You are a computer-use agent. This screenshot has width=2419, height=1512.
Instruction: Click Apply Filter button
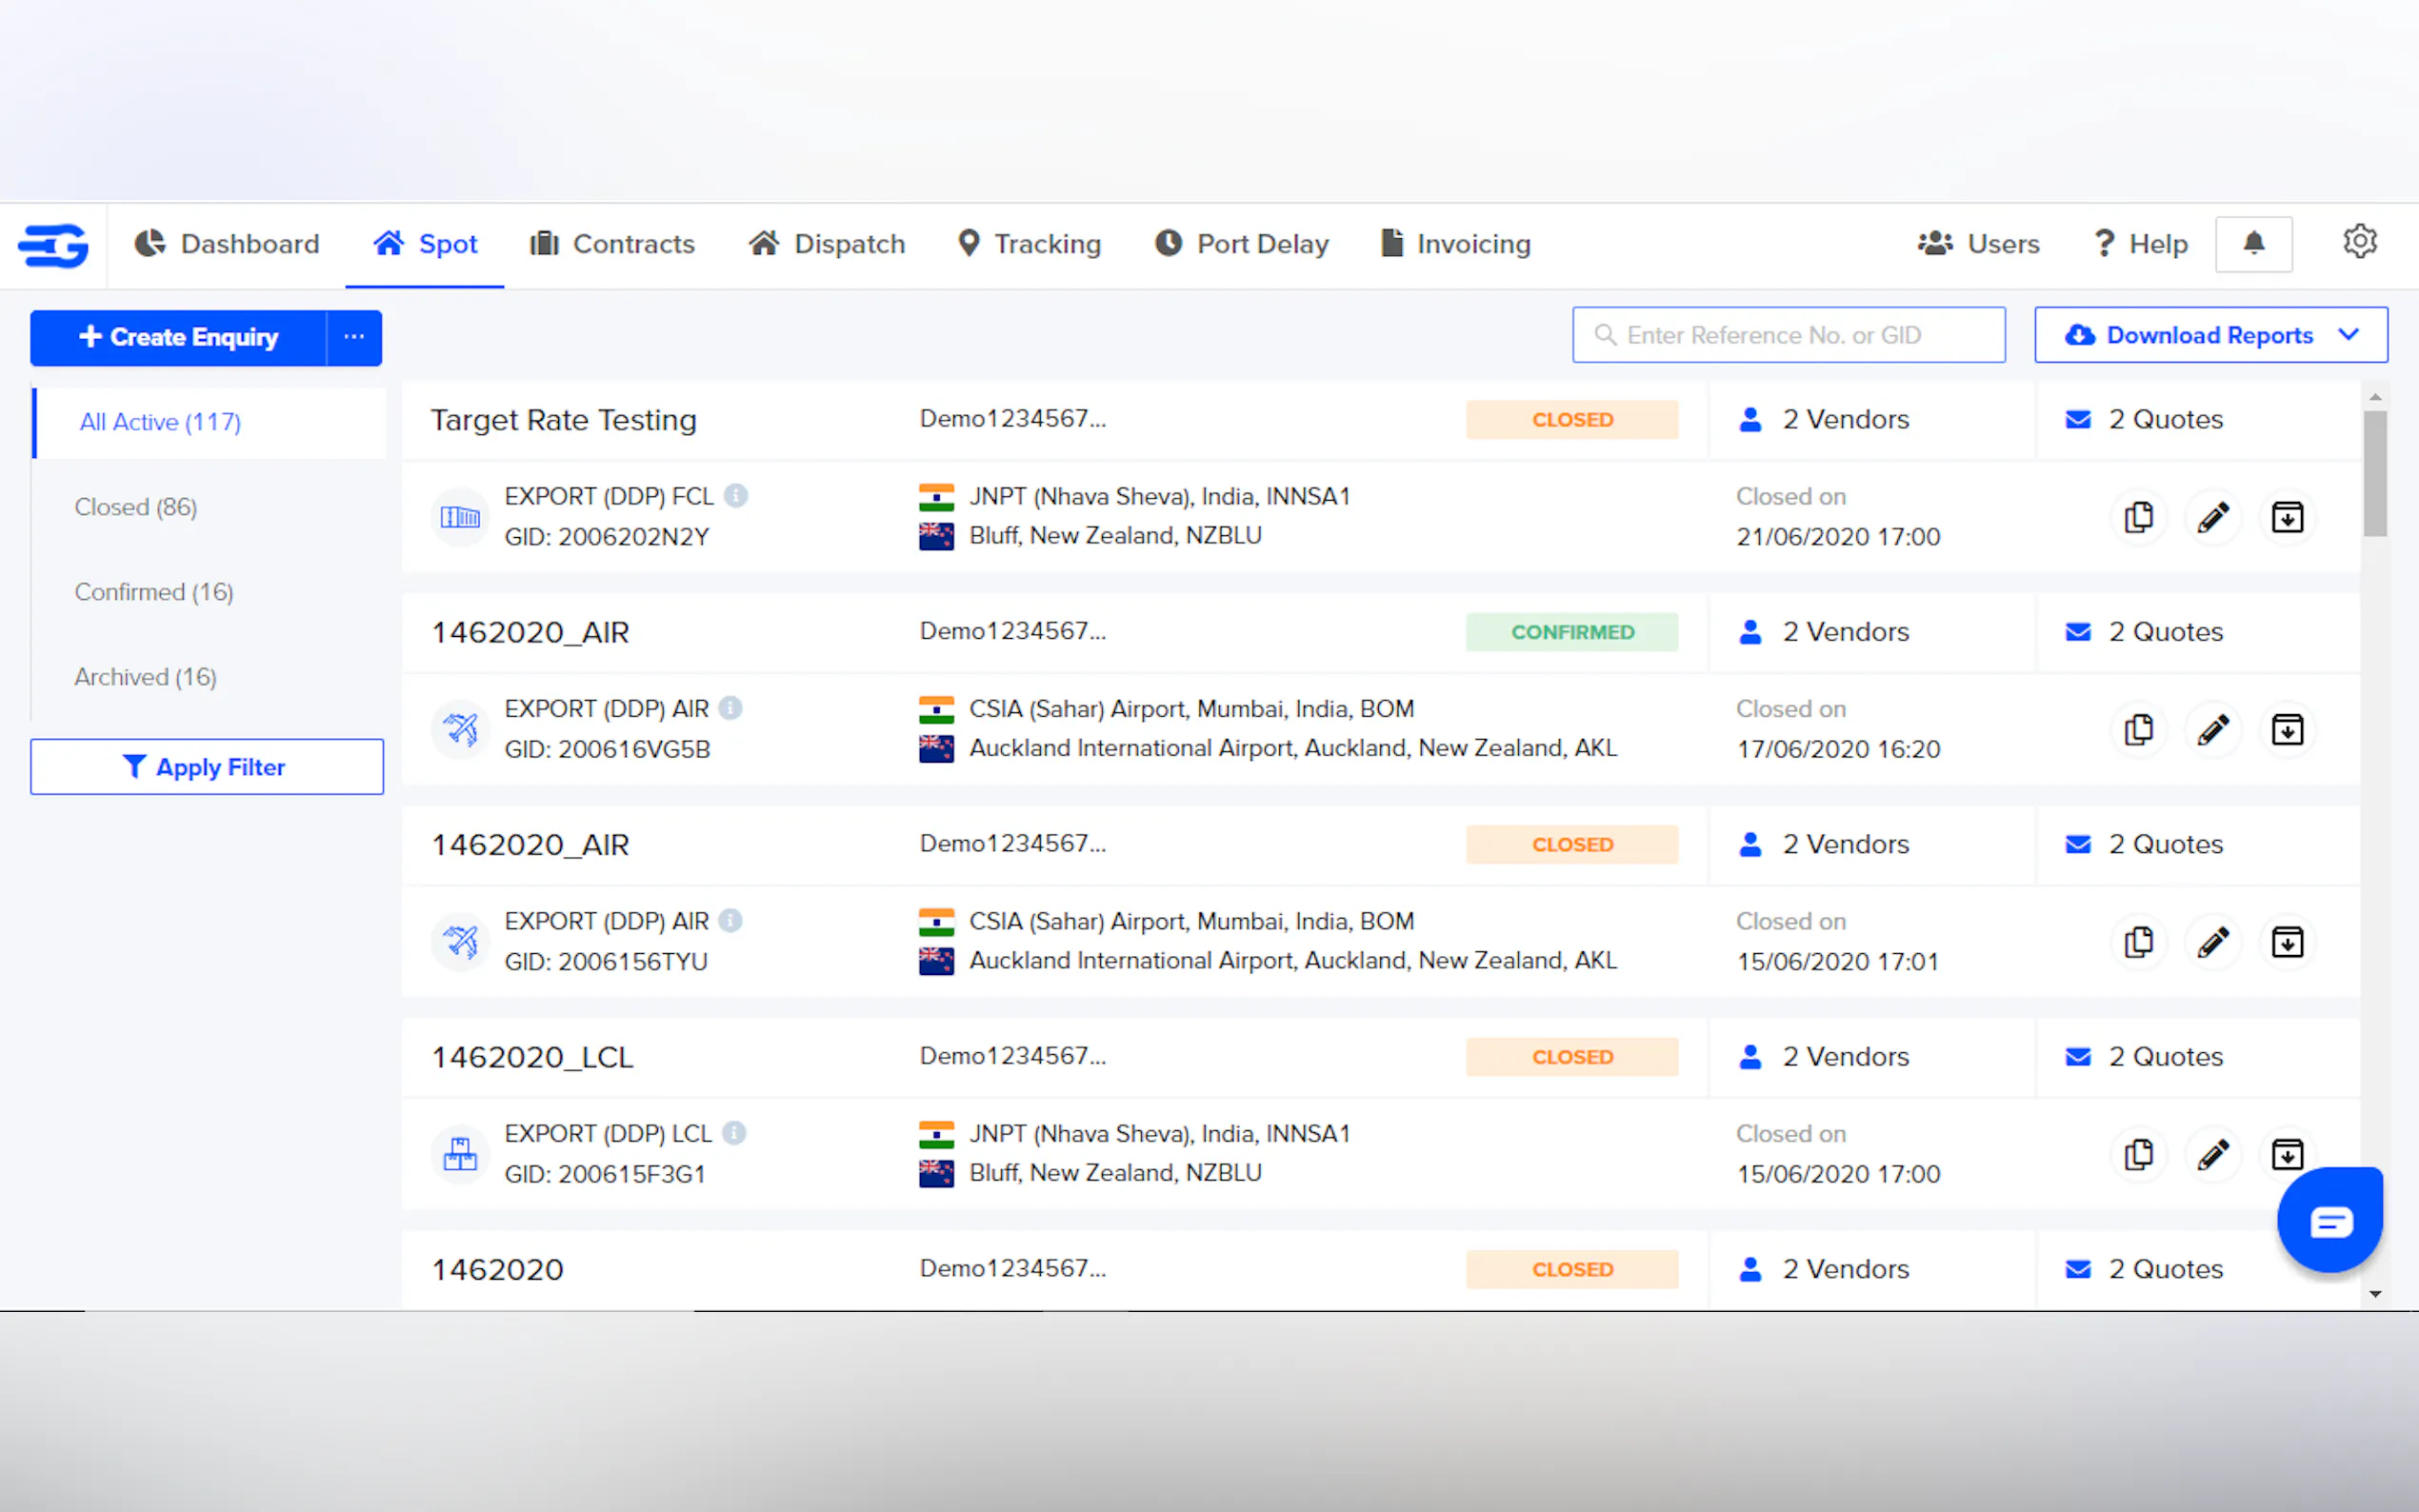click(x=207, y=767)
